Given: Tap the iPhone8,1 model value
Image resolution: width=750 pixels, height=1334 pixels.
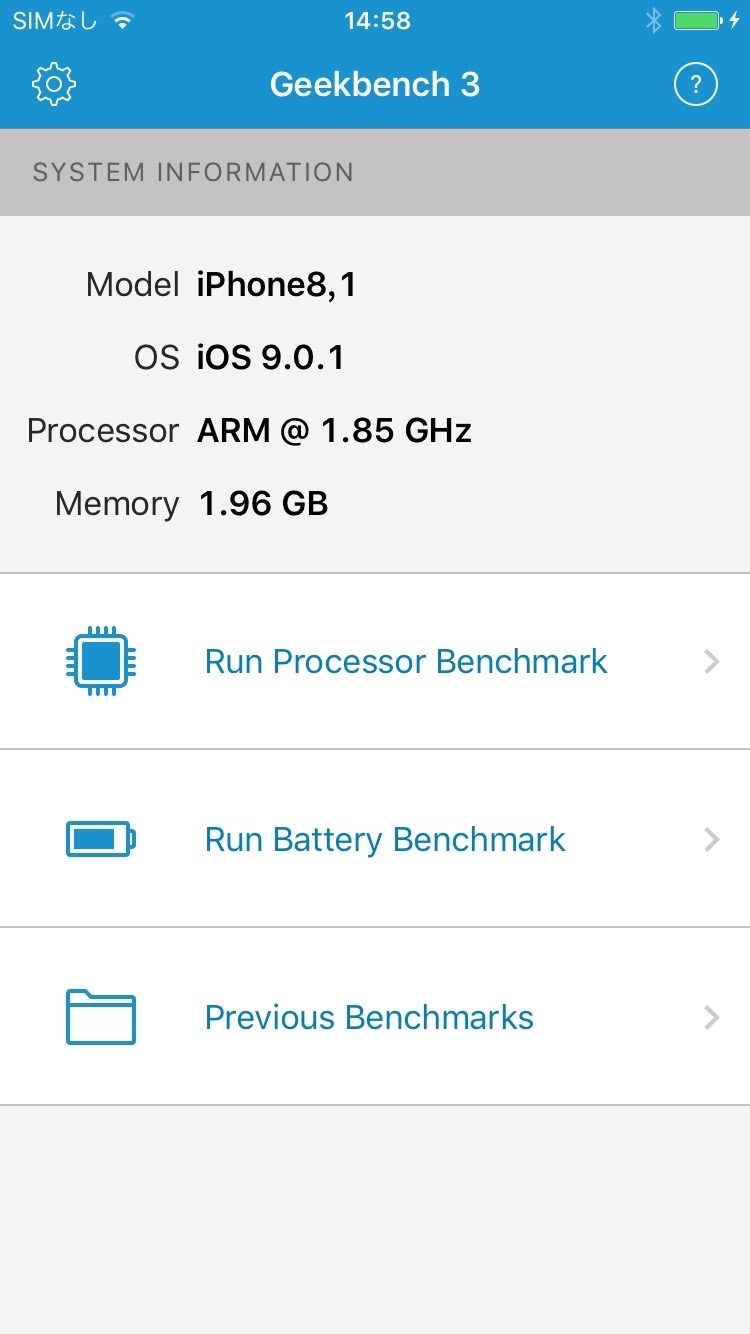Looking at the screenshot, I should coord(277,285).
